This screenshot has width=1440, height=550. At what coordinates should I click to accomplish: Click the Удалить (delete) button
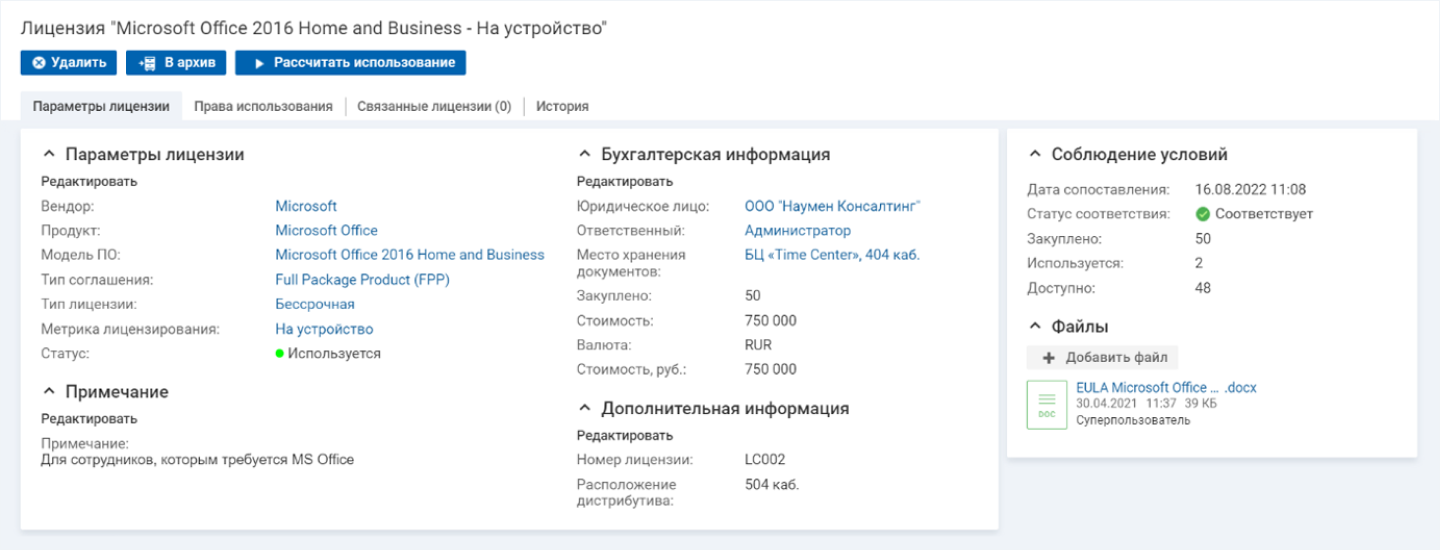69,63
